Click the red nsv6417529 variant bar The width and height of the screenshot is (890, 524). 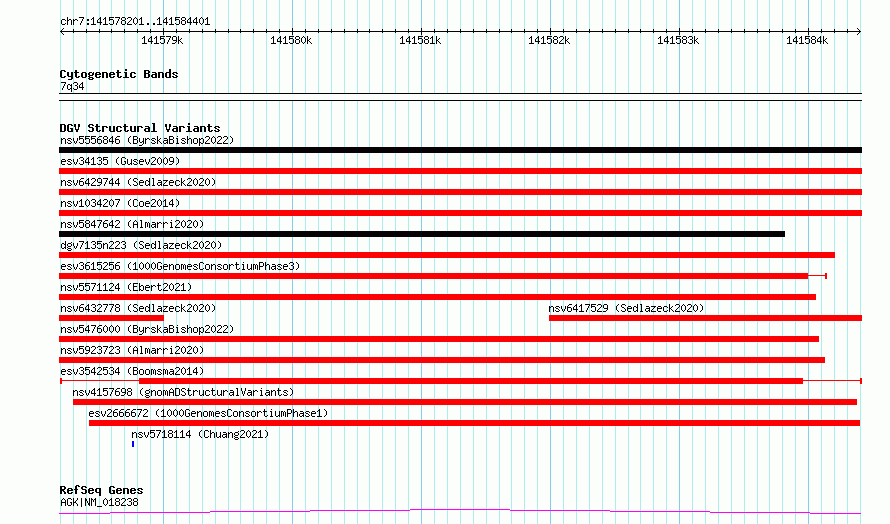(706, 318)
